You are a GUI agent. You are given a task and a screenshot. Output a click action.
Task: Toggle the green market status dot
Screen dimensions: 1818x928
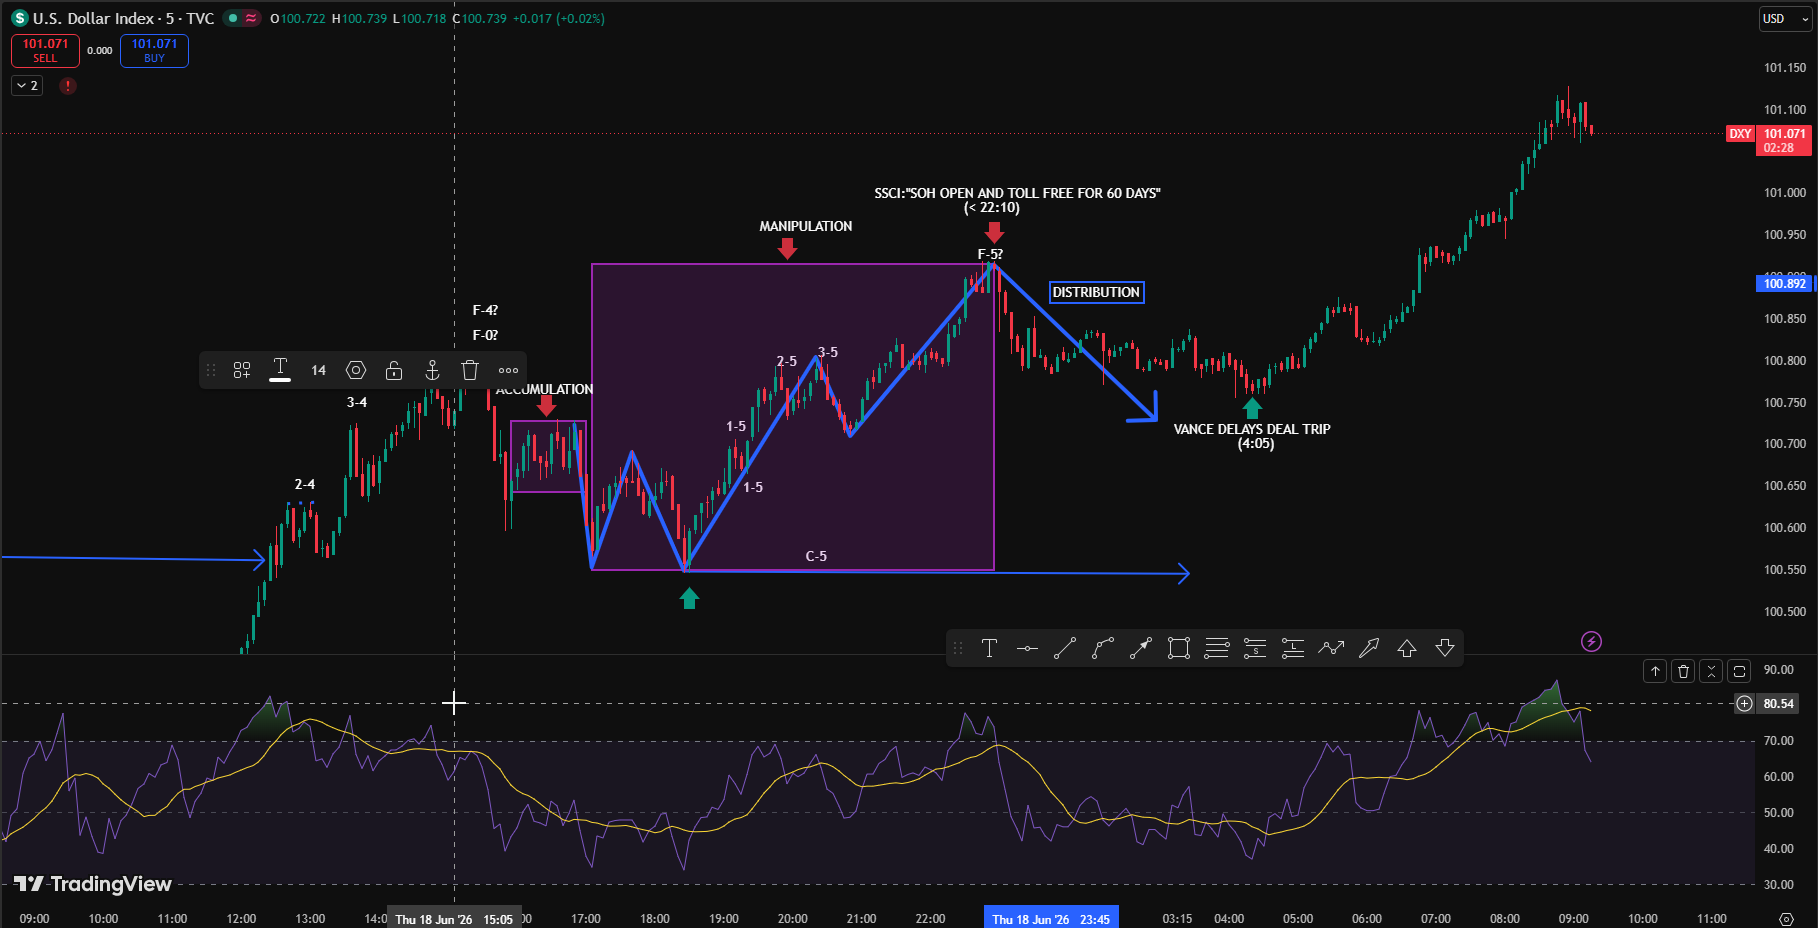(233, 18)
